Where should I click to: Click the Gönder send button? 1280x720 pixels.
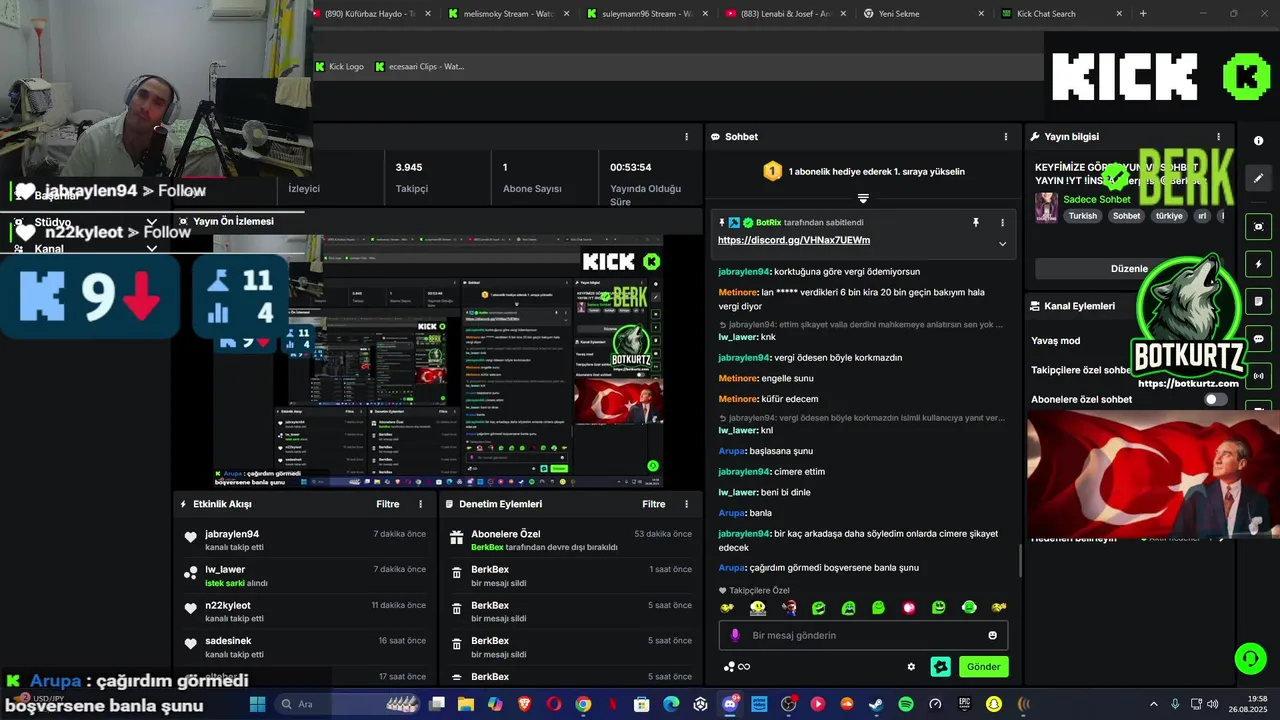pyautogui.click(x=983, y=667)
